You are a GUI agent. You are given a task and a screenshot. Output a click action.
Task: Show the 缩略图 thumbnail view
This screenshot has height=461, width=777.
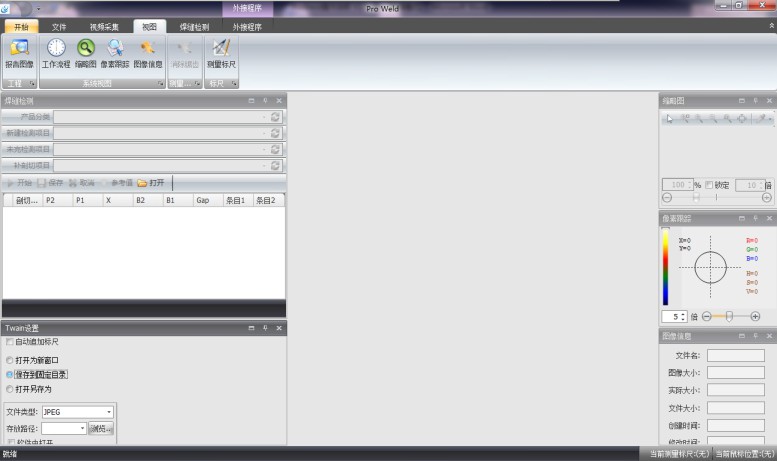[86, 52]
